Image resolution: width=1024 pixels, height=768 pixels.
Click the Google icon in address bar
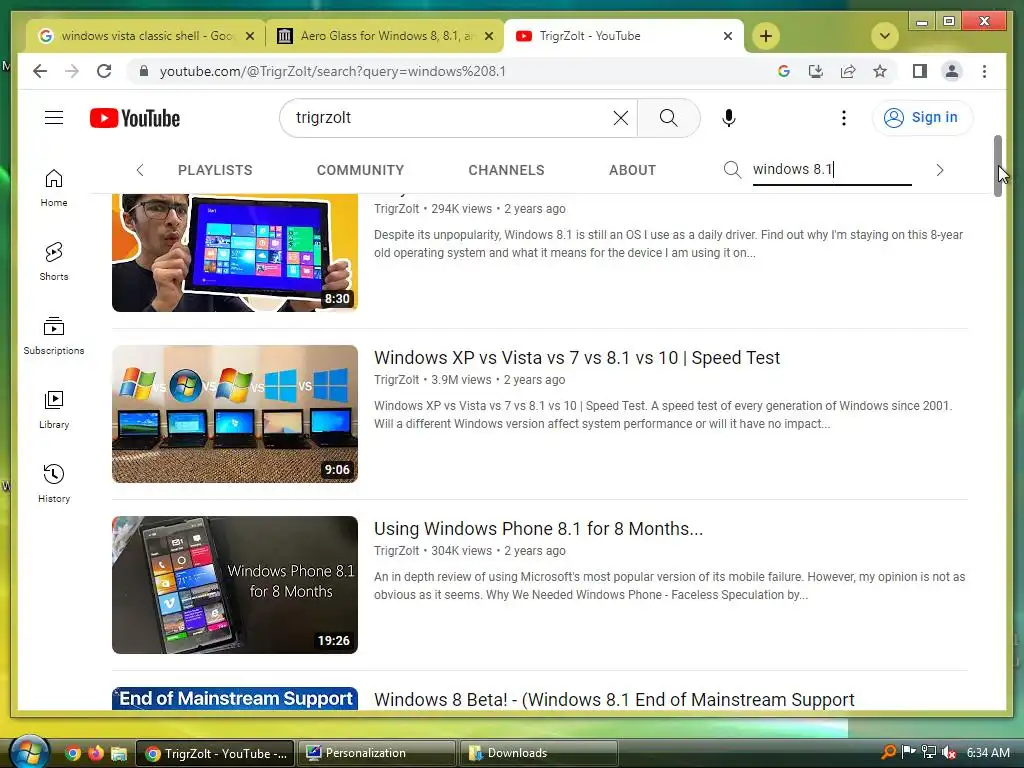[x=784, y=71]
